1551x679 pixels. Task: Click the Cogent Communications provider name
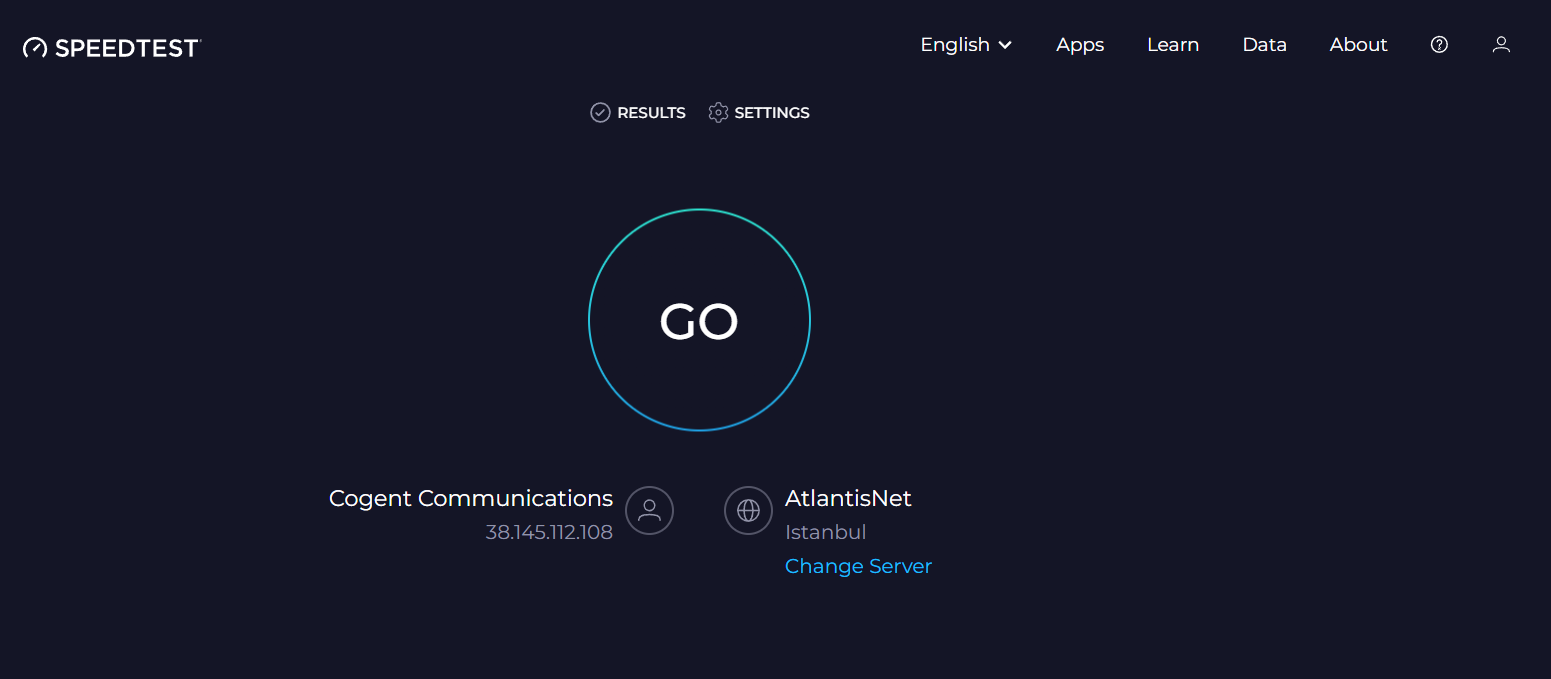click(471, 498)
